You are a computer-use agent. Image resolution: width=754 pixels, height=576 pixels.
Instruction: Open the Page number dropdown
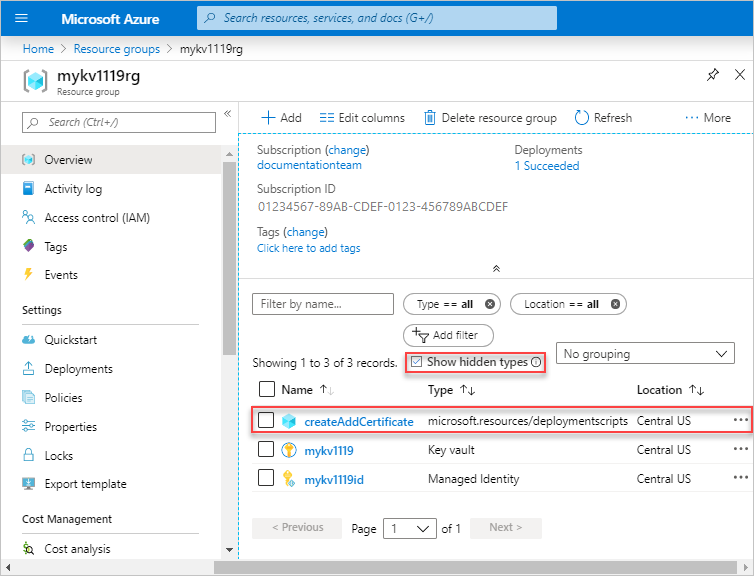pyautogui.click(x=410, y=528)
